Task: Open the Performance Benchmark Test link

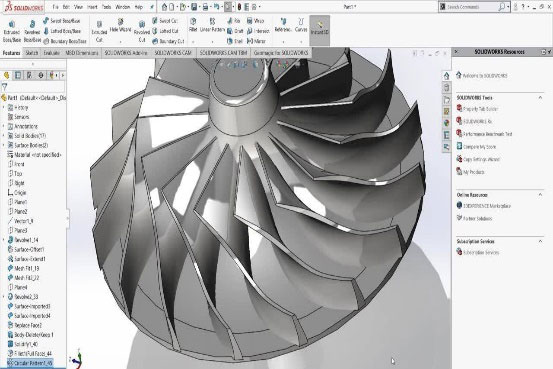Action: [x=487, y=134]
